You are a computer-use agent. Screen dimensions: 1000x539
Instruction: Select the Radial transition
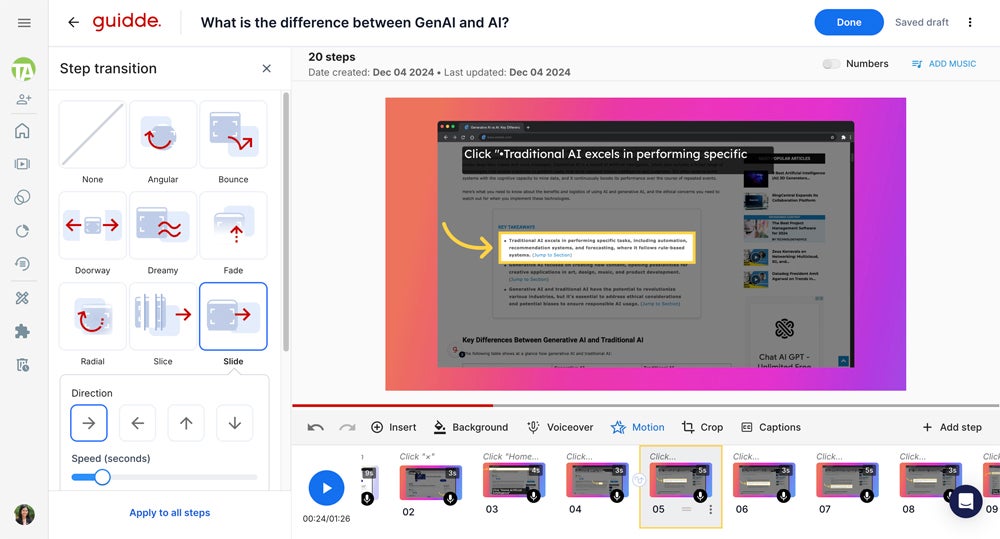pyautogui.click(x=92, y=316)
